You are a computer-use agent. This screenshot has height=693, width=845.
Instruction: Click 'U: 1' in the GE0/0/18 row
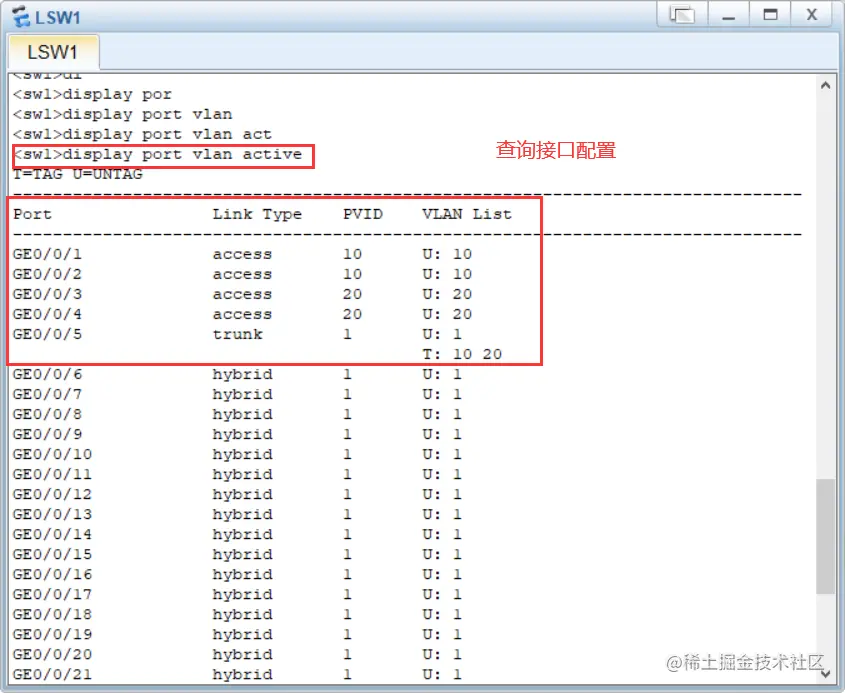442,614
